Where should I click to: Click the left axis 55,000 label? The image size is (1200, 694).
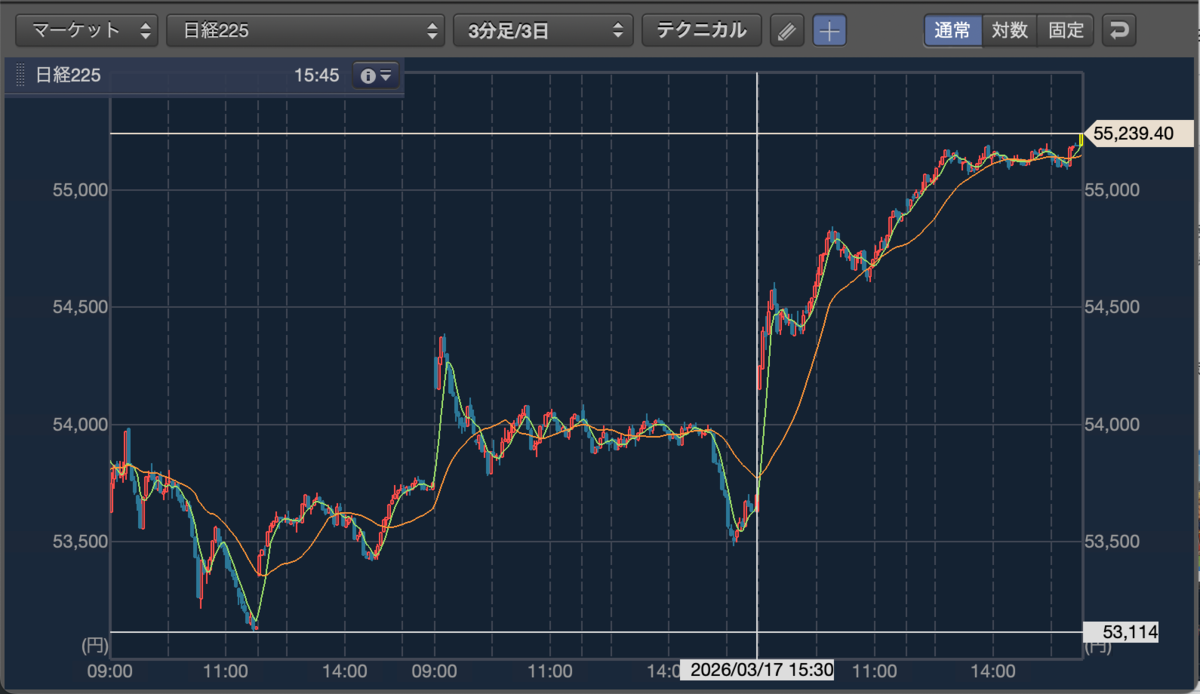[x=79, y=190]
